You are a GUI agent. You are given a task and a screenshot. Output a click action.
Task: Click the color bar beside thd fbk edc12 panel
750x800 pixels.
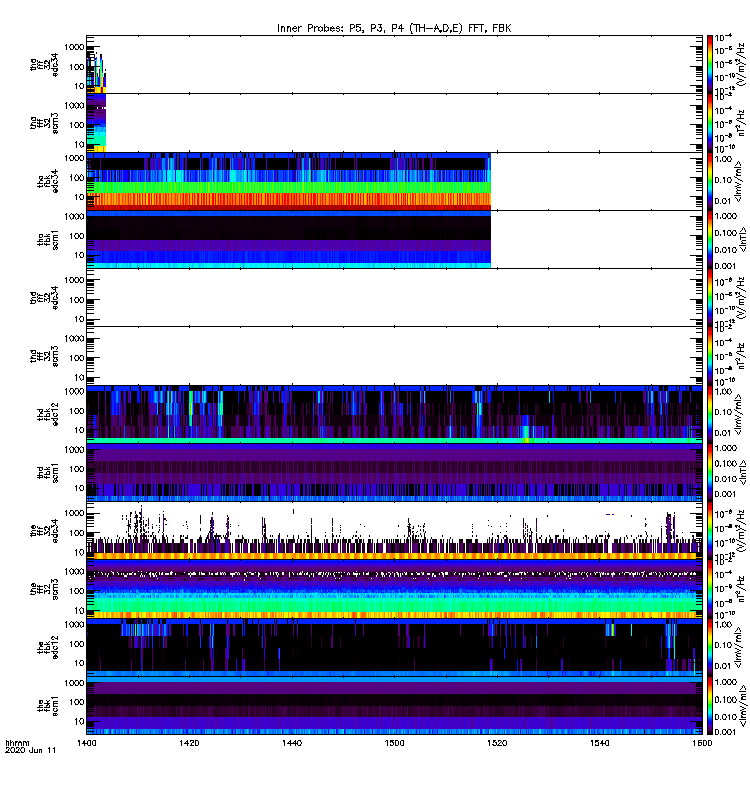click(x=710, y=414)
